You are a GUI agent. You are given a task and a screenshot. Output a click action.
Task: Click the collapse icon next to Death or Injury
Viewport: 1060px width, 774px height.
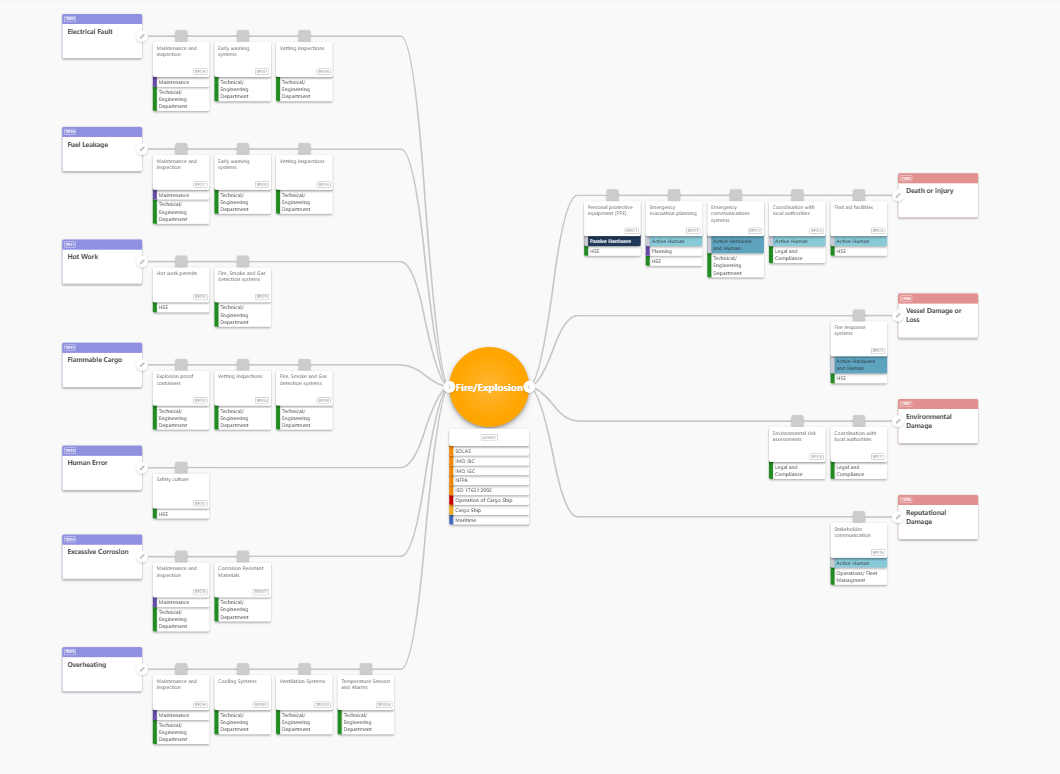click(x=898, y=195)
